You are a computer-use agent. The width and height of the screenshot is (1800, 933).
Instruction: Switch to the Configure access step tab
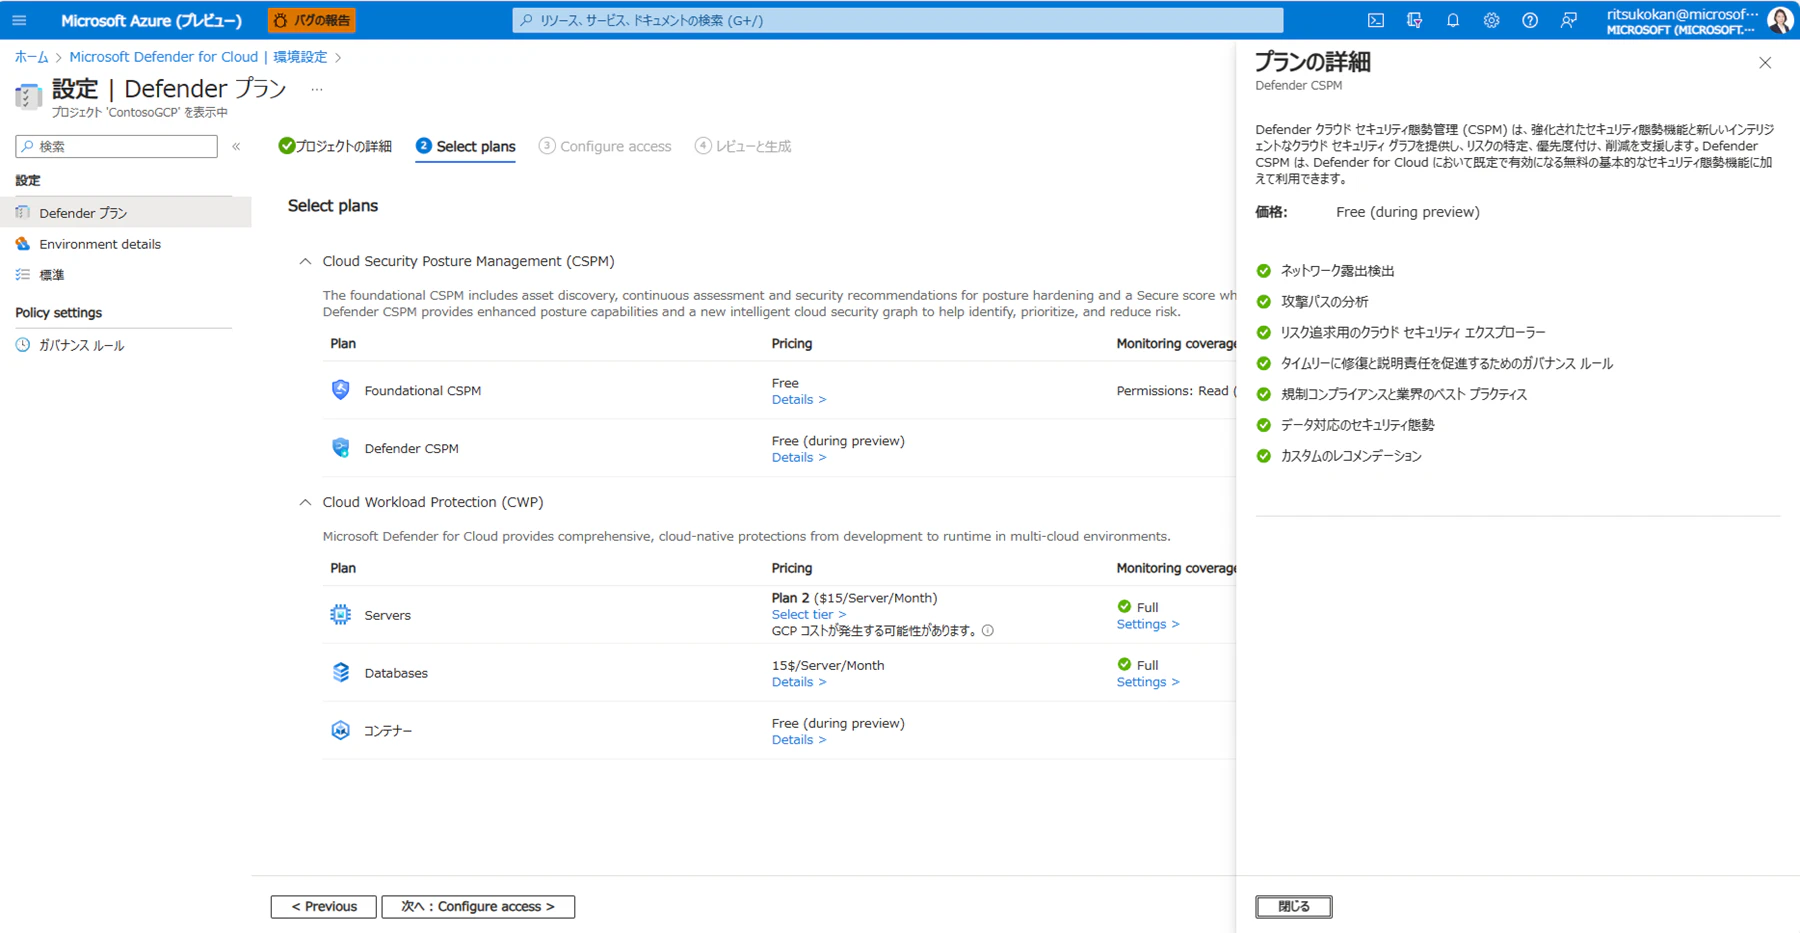[x=605, y=146]
